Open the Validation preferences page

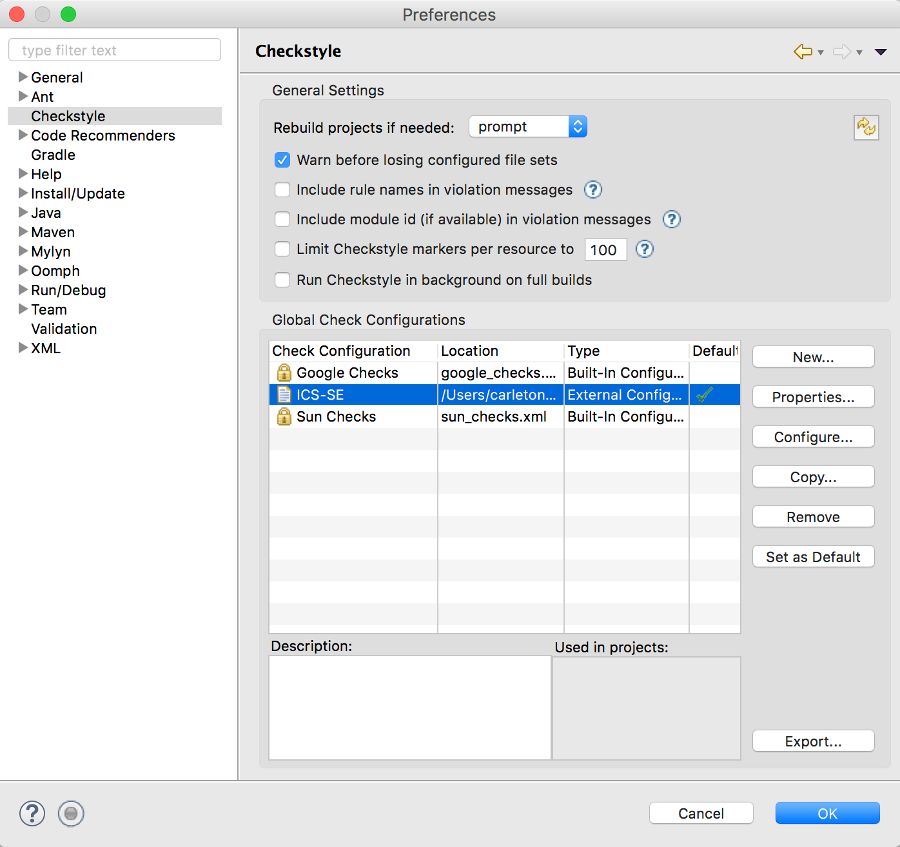click(x=63, y=328)
